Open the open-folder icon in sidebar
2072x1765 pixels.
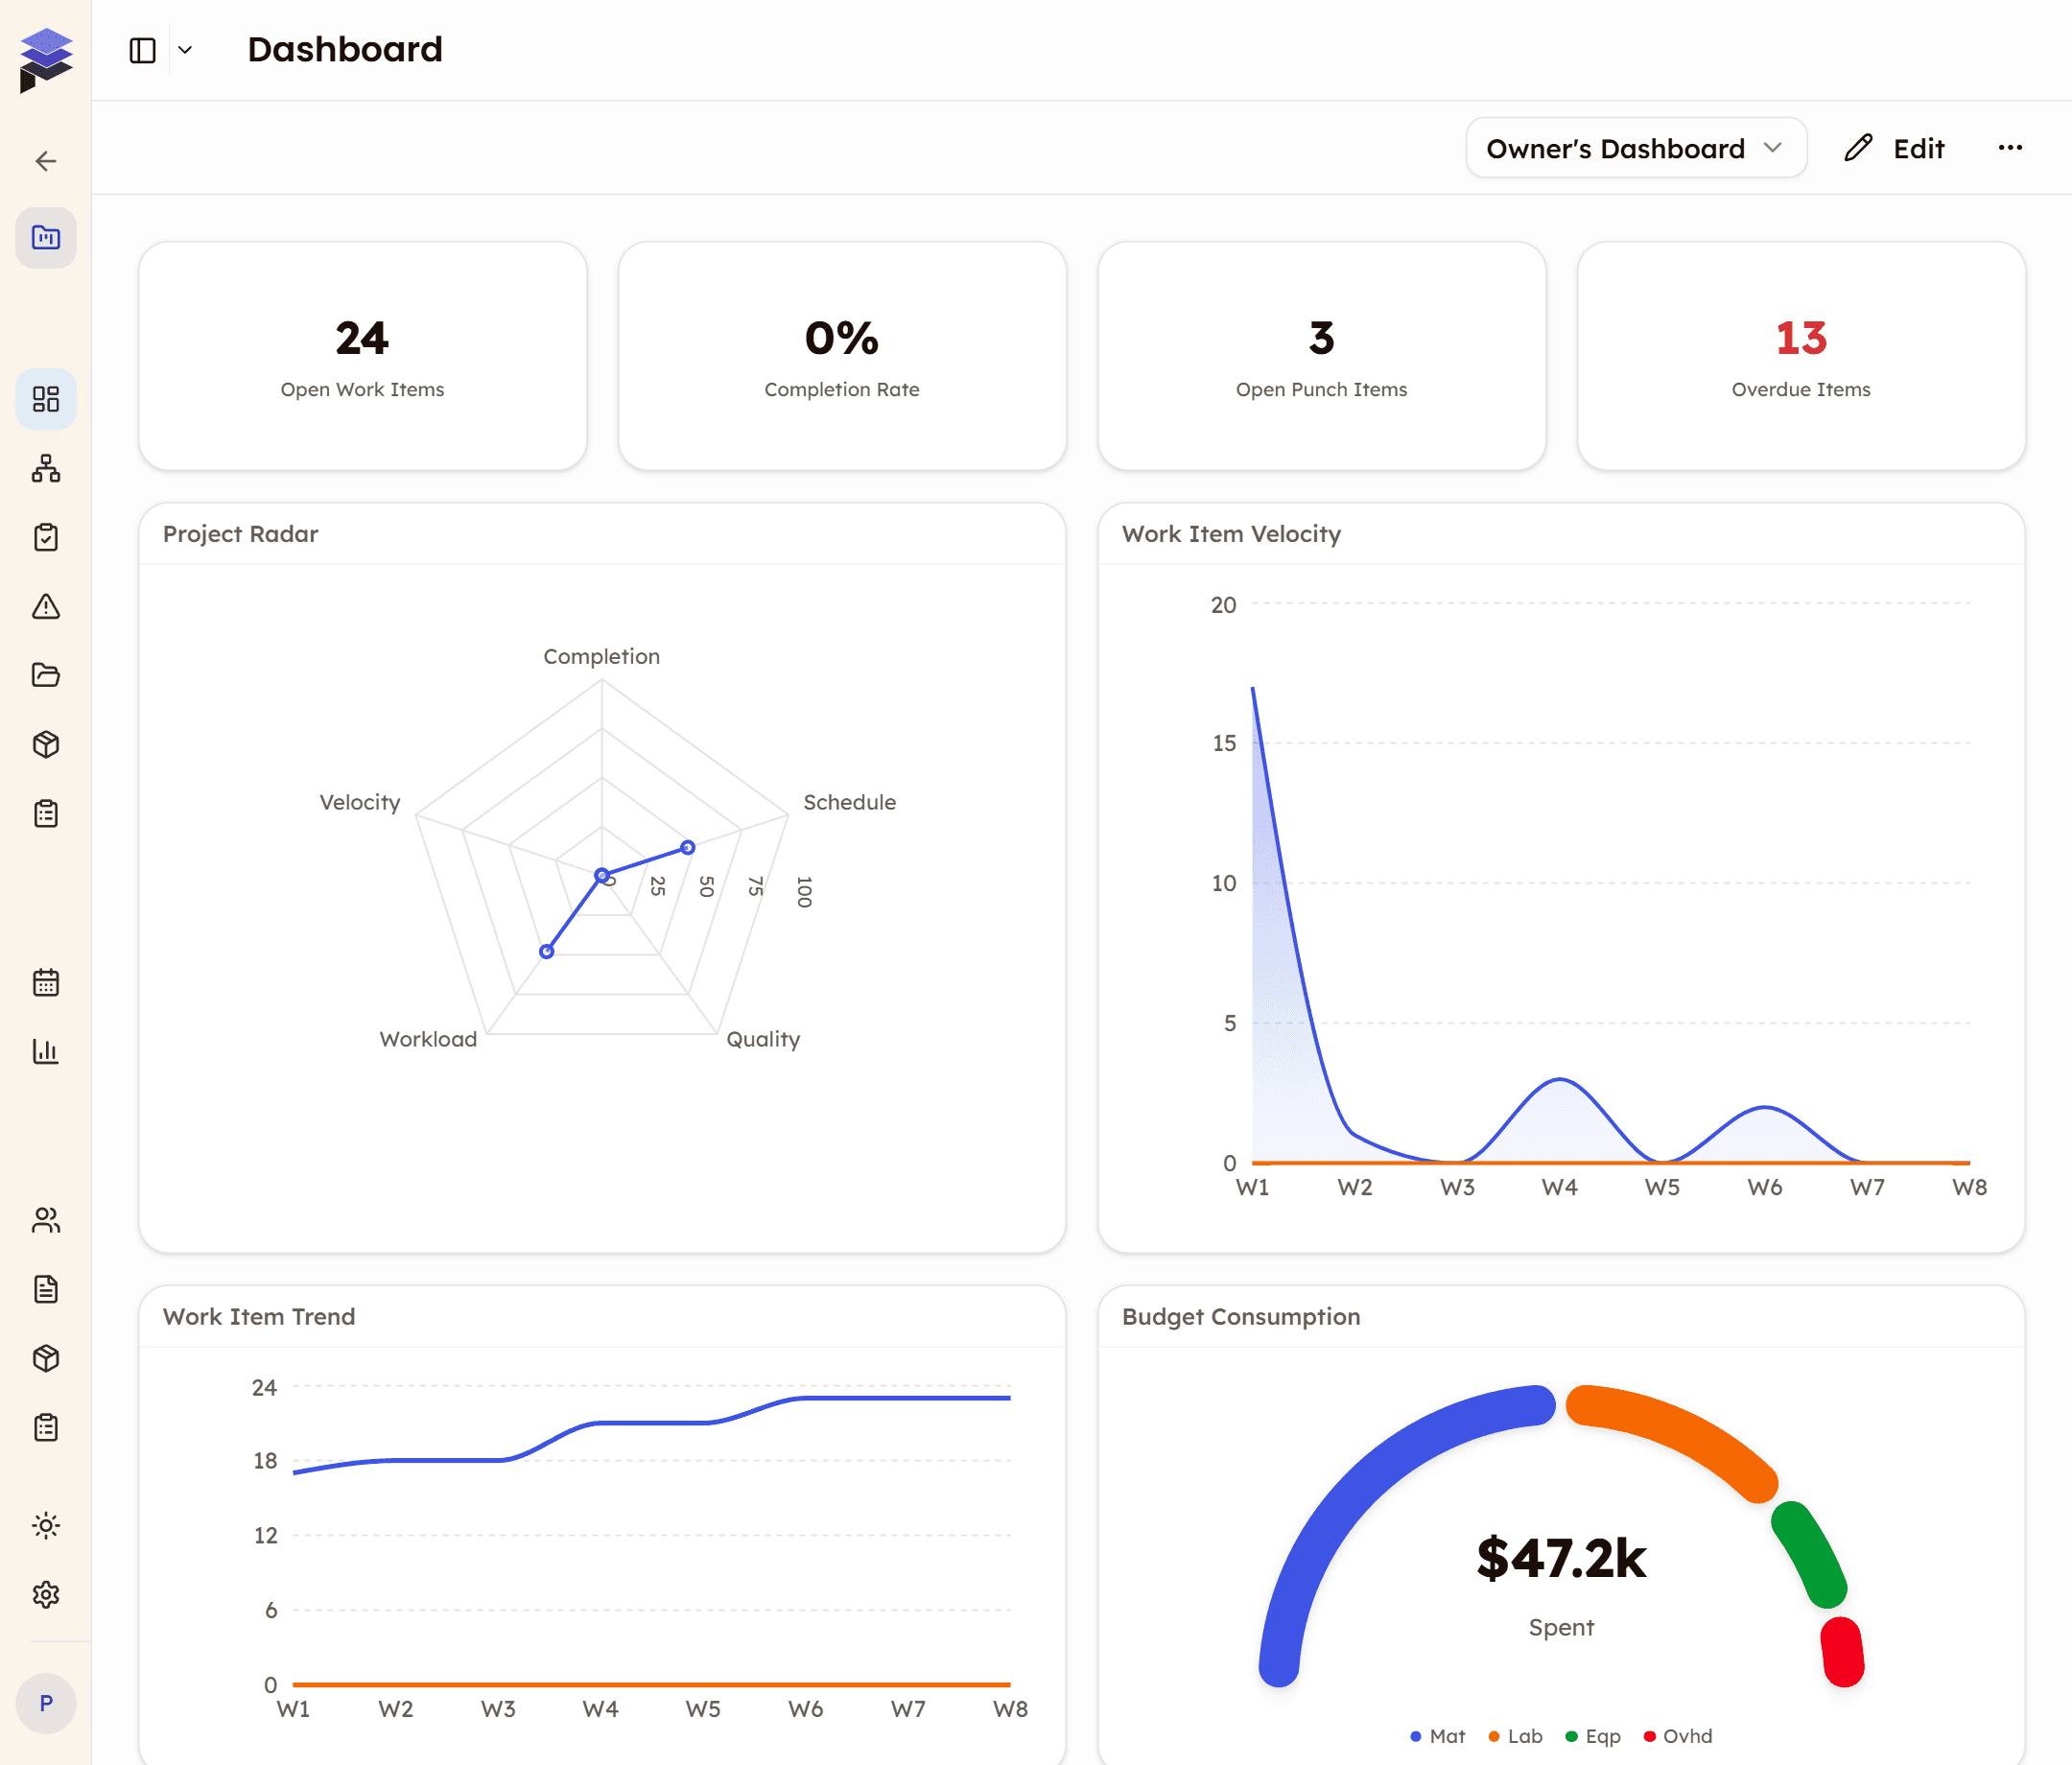(46, 675)
